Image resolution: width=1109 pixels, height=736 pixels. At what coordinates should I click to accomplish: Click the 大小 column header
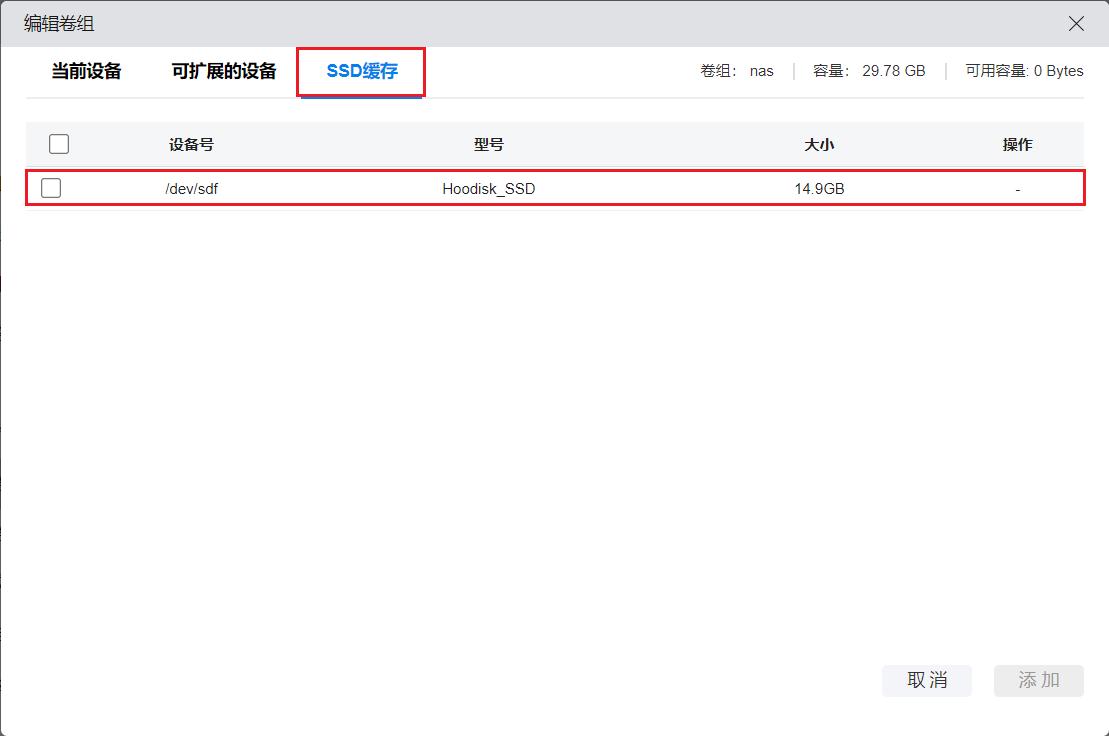pyautogui.click(x=819, y=145)
